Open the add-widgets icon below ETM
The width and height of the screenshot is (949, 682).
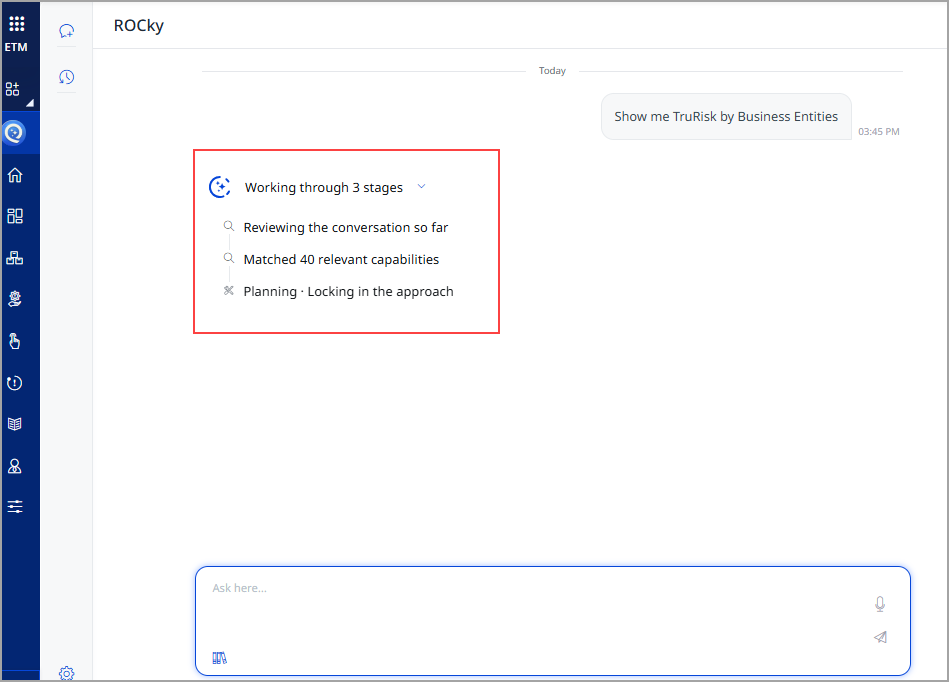point(13,89)
